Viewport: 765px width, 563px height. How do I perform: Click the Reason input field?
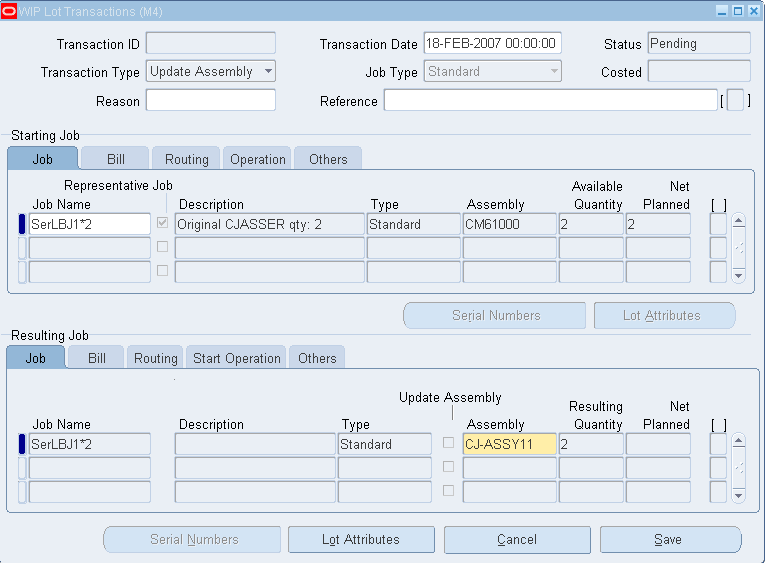(211, 101)
